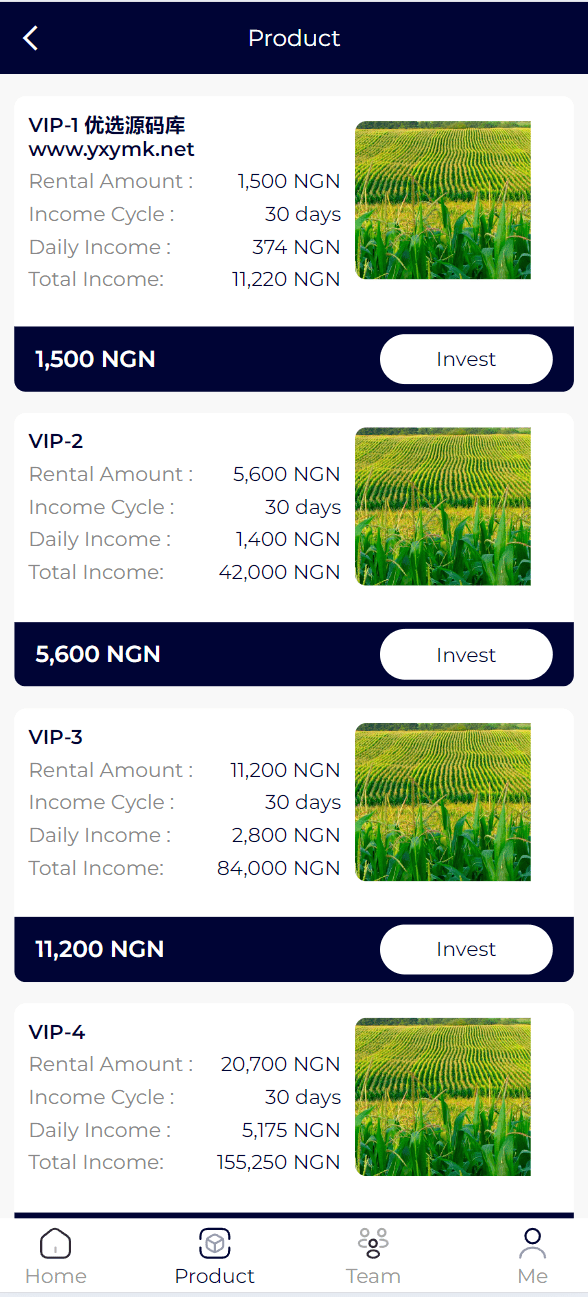
Task: Click the Product page header title
Action: click(294, 38)
